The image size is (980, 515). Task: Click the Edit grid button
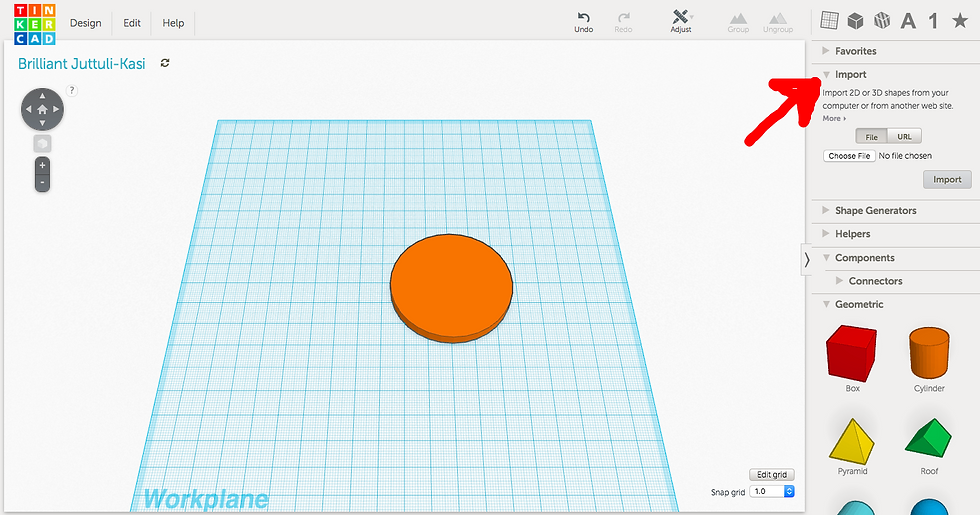pos(772,475)
